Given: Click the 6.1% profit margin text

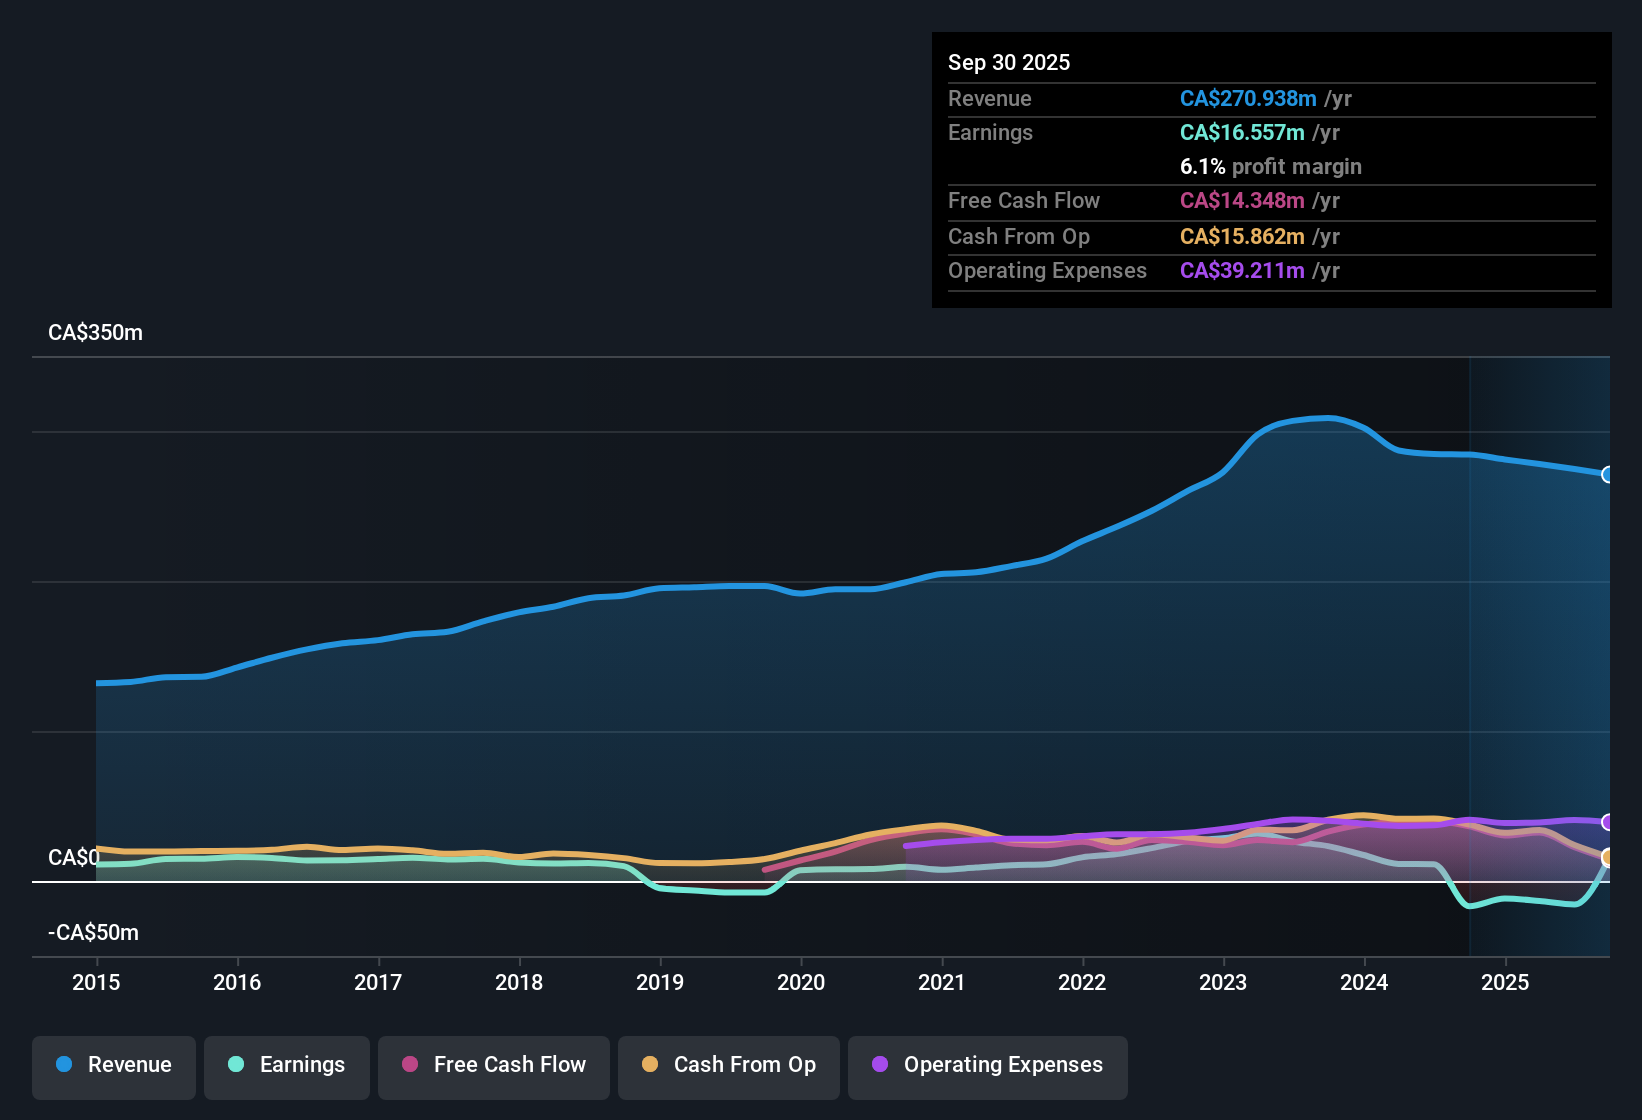Looking at the screenshot, I should pos(1270,167).
